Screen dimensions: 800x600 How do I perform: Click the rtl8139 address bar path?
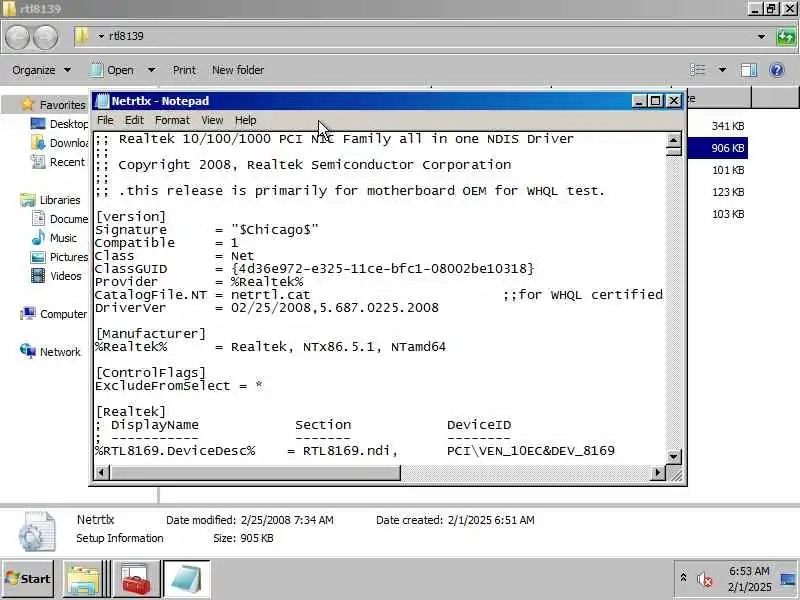coord(126,36)
